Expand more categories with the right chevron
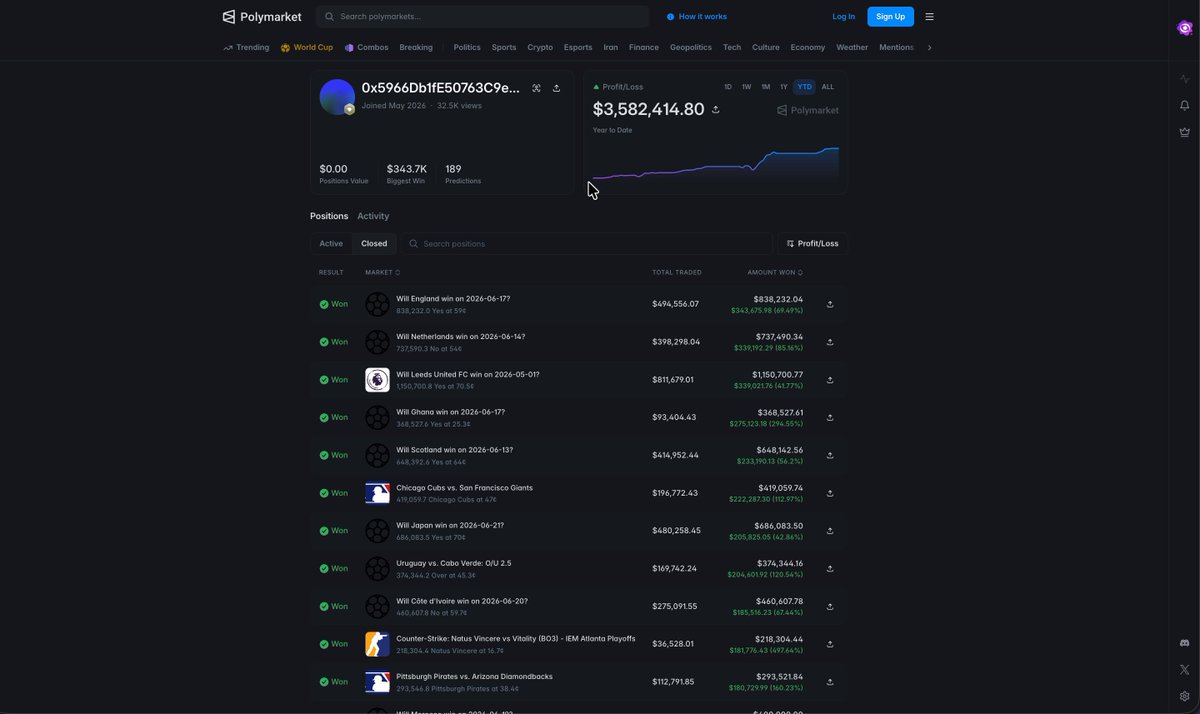The width and height of the screenshot is (1200, 714). point(930,47)
